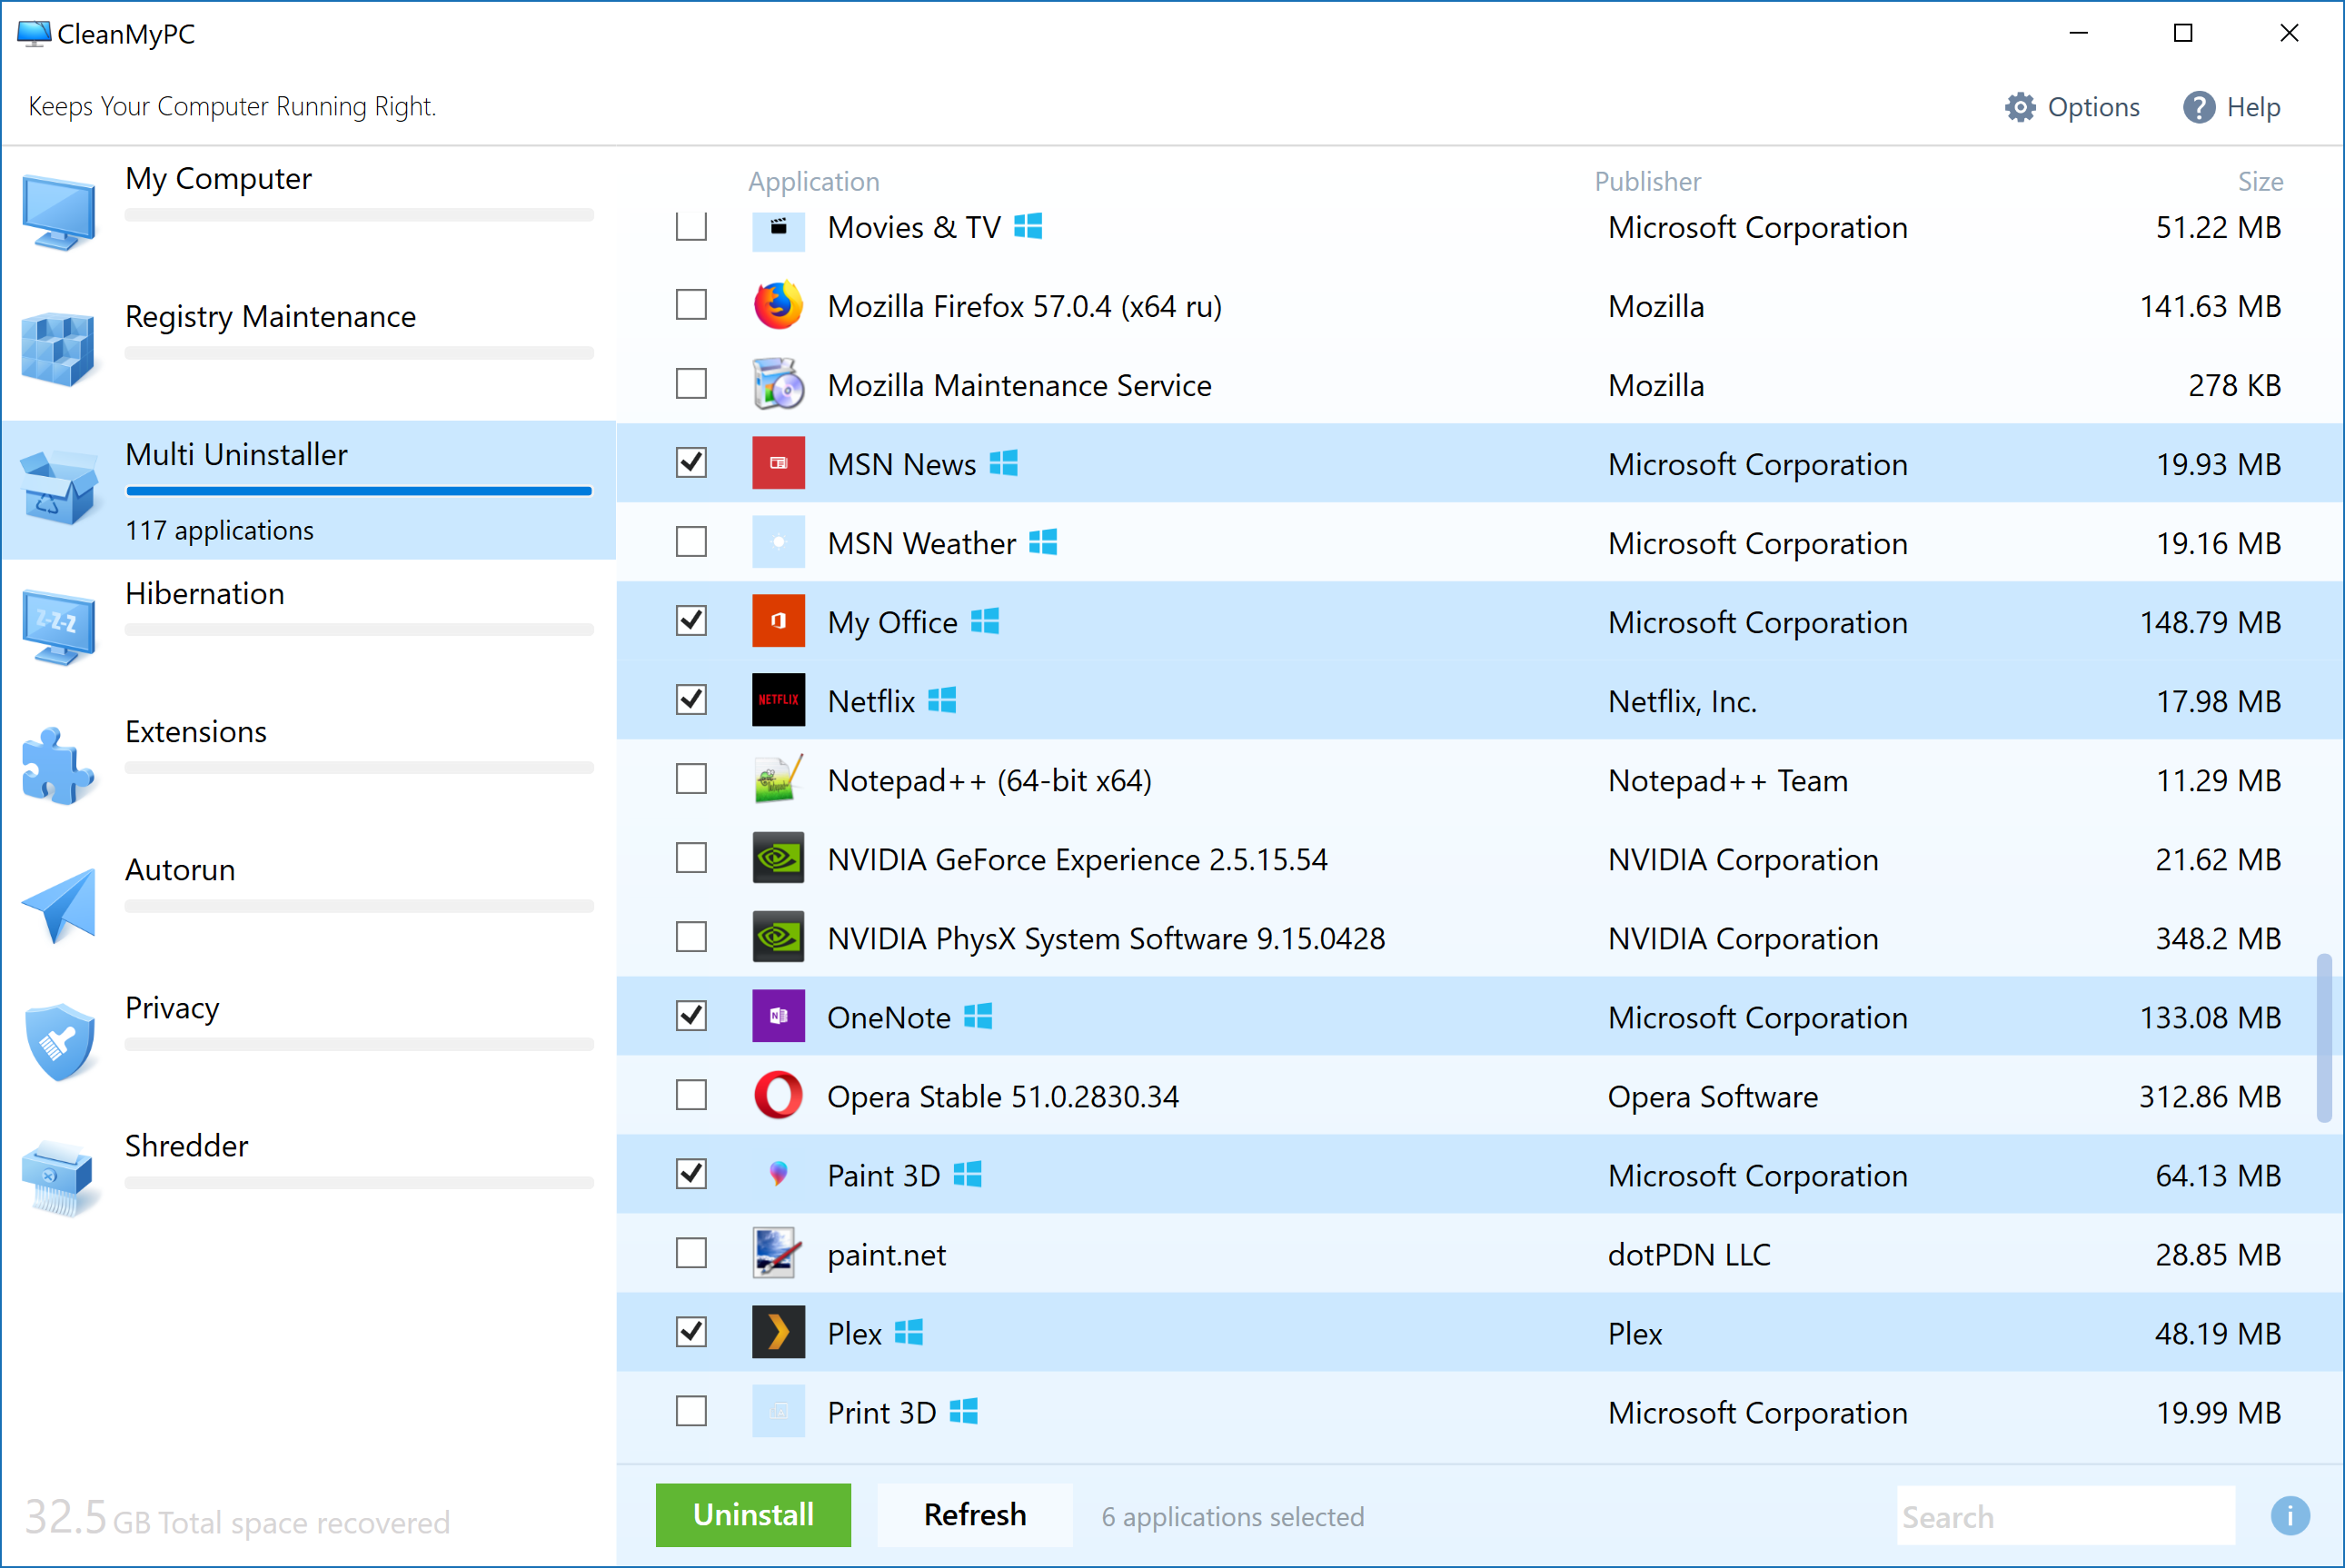Click the Plex chevron icon
The height and width of the screenshot is (1568, 2345).
(778, 1332)
